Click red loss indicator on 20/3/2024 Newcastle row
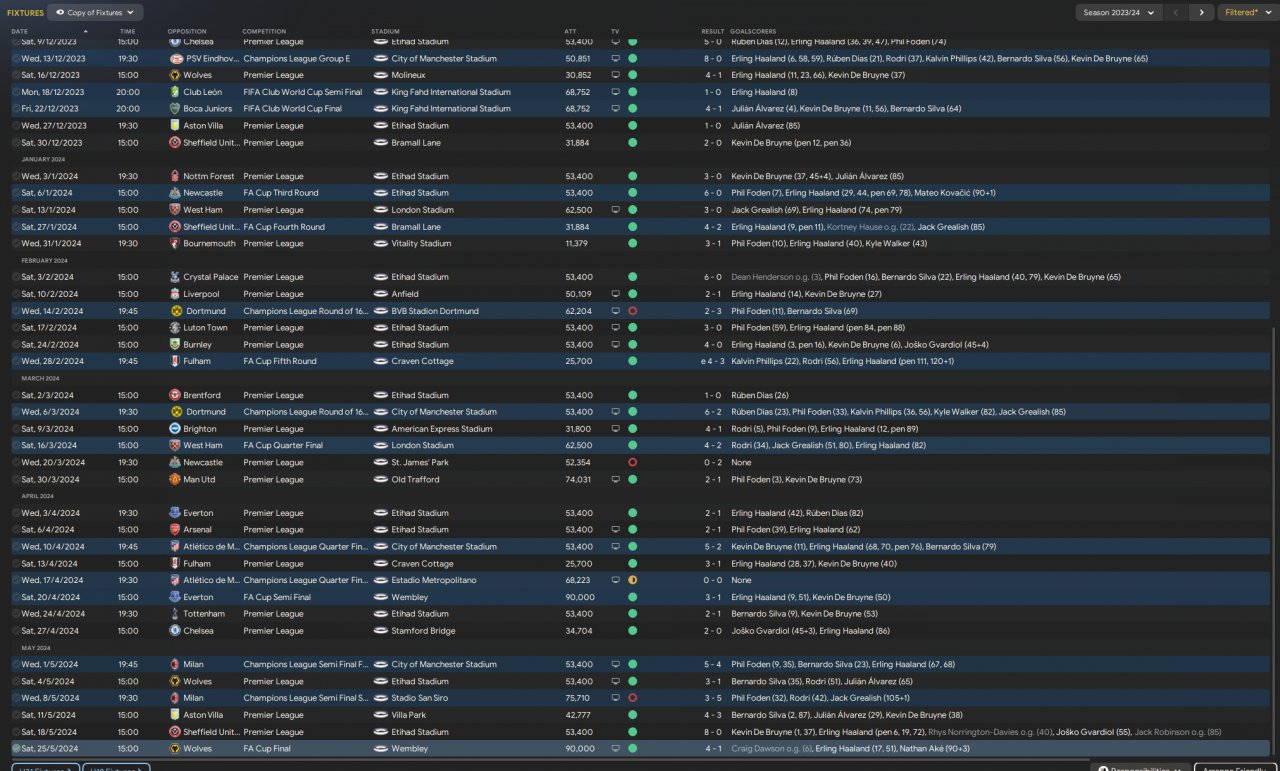The image size is (1280, 771). pos(632,462)
